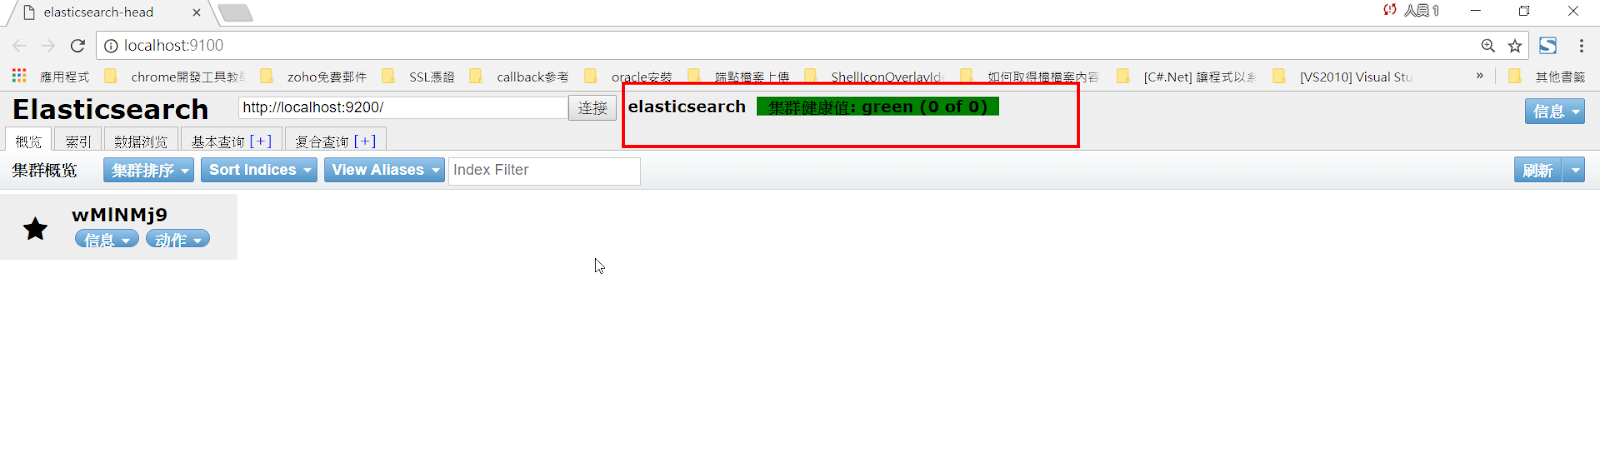The image size is (1600, 452).
Task: Open a new browser tab
Action: point(235,13)
